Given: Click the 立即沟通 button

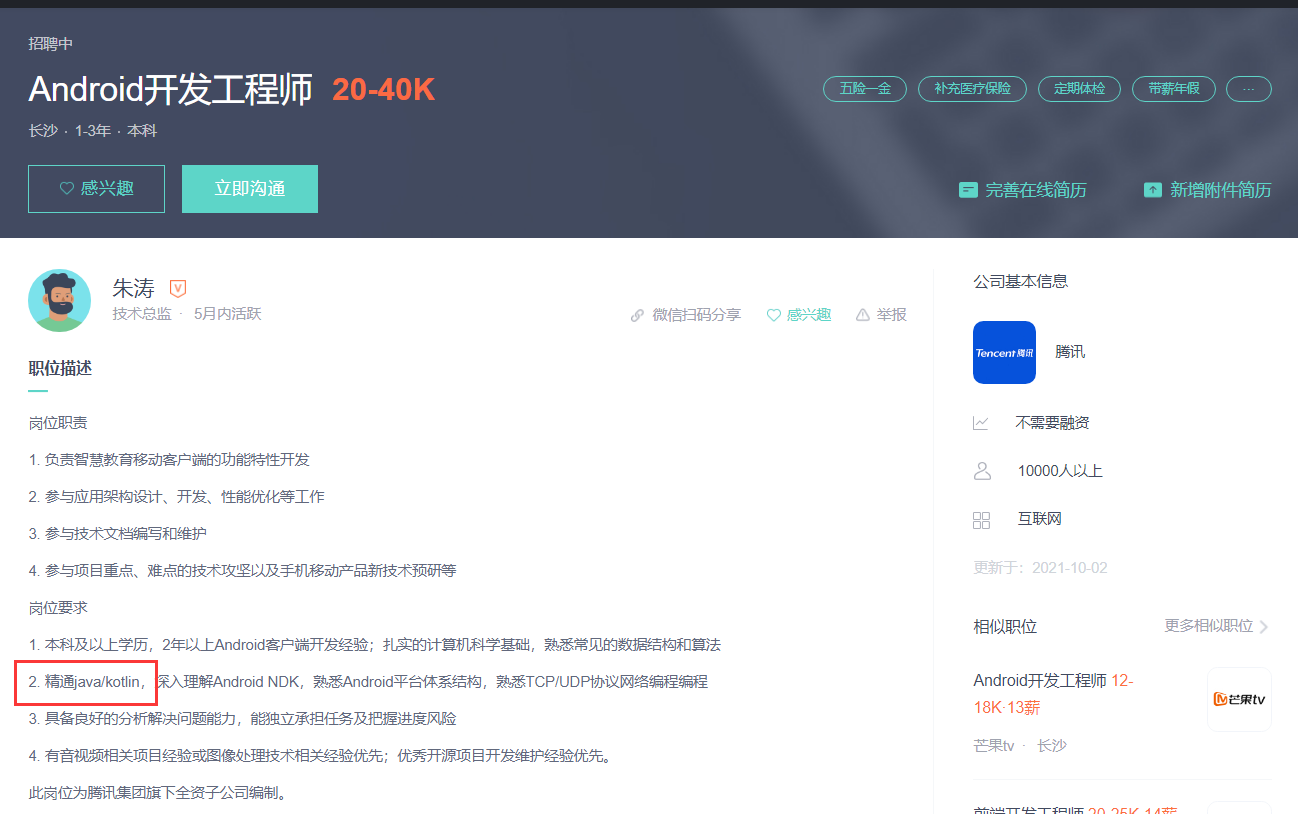Looking at the screenshot, I should [x=250, y=189].
